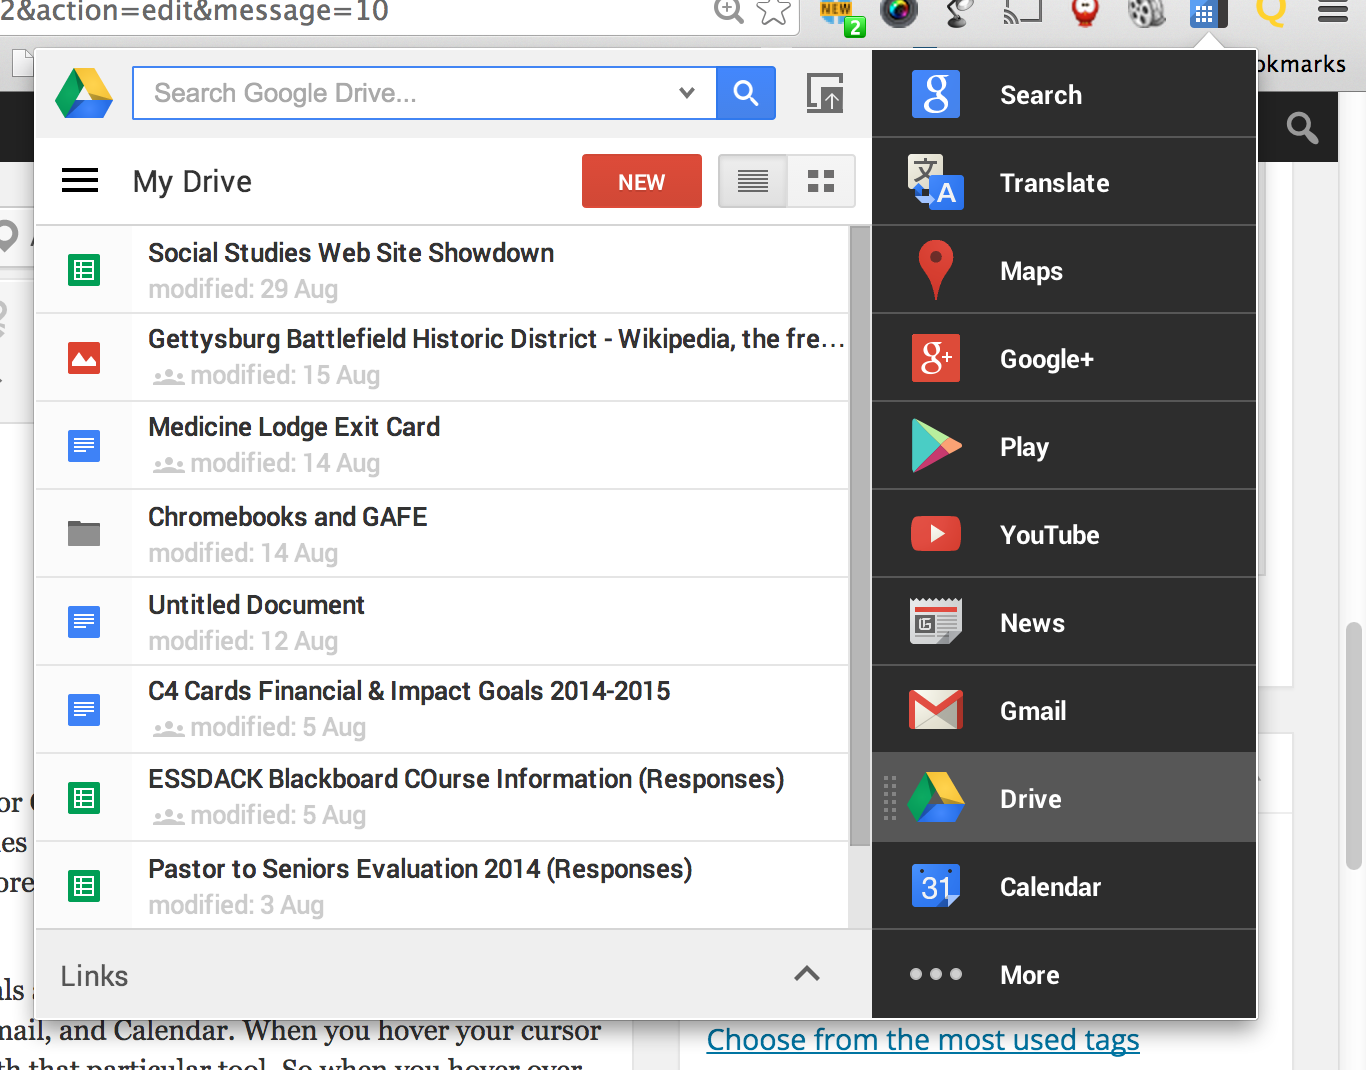Select YouTube in the apps menu

point(1064,534)
